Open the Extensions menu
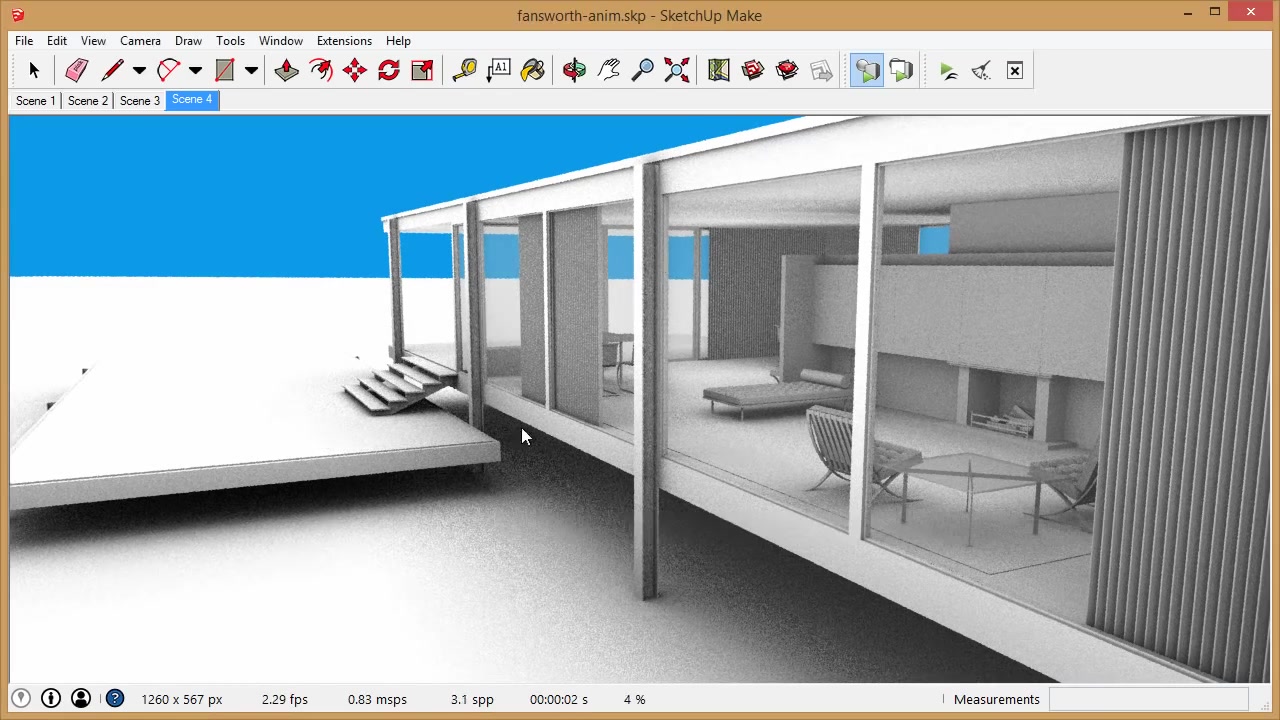This screenshot has height=720, width=1280. pyautogui.click(x=344, y=41)
